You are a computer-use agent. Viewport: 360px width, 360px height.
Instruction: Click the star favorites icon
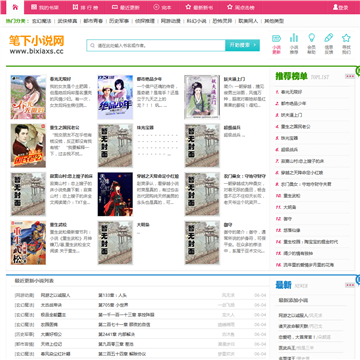coord(346,43)
